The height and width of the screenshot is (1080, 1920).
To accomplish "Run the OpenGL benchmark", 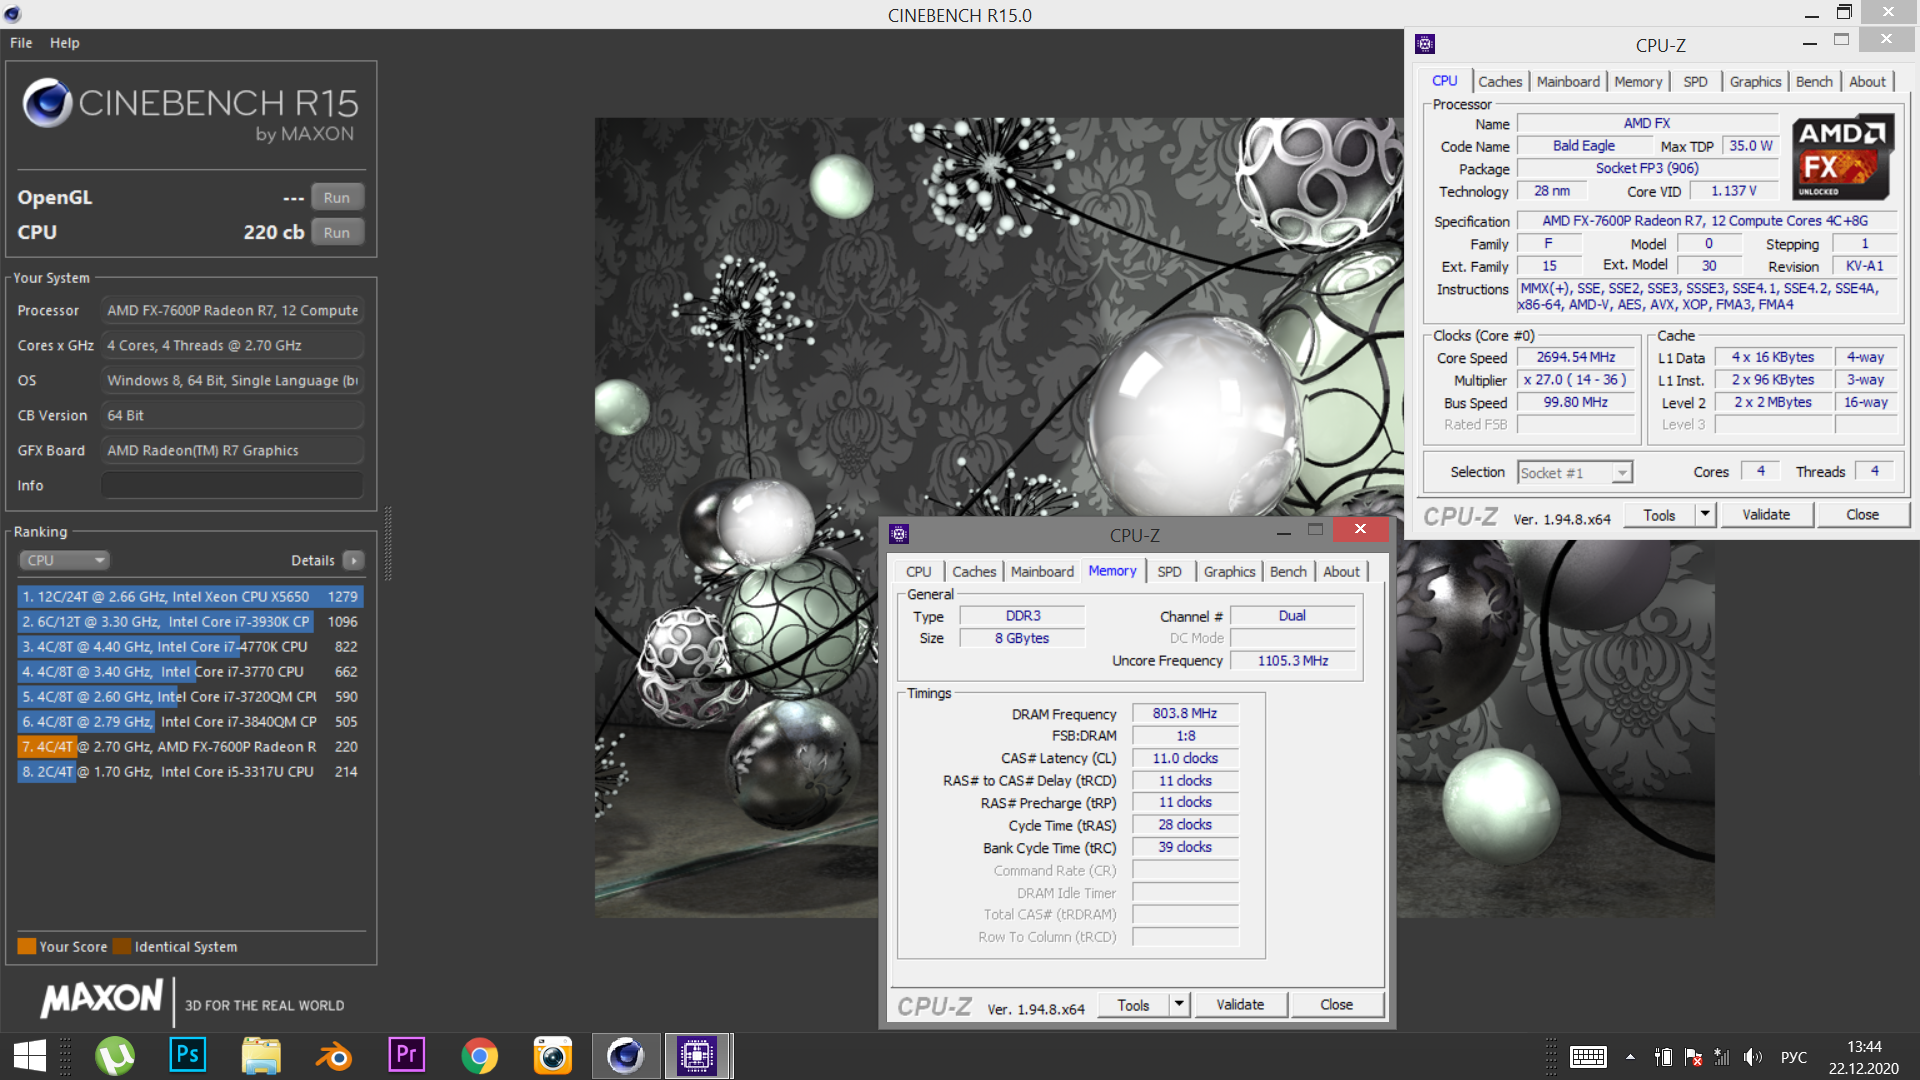I will pos(337,198).
